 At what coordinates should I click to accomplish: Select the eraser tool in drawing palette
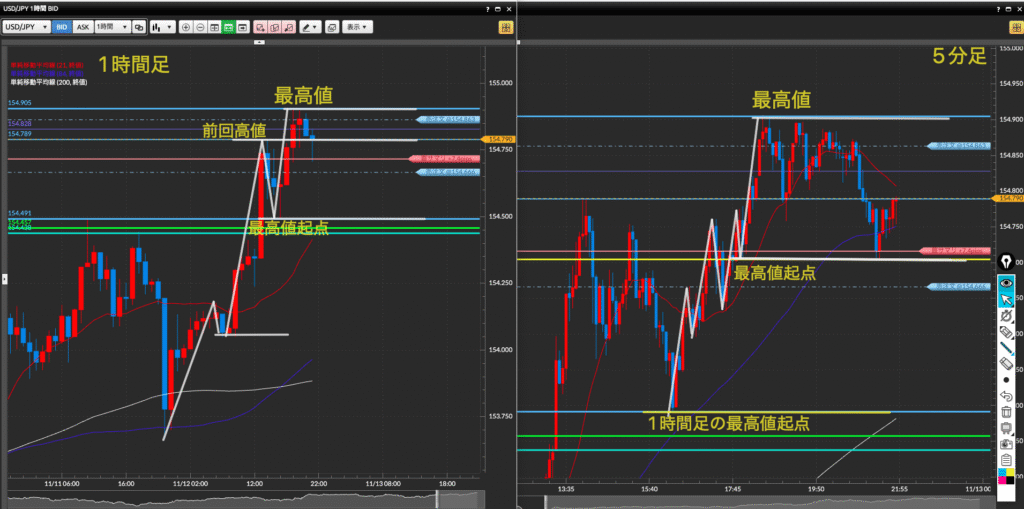1007,363
